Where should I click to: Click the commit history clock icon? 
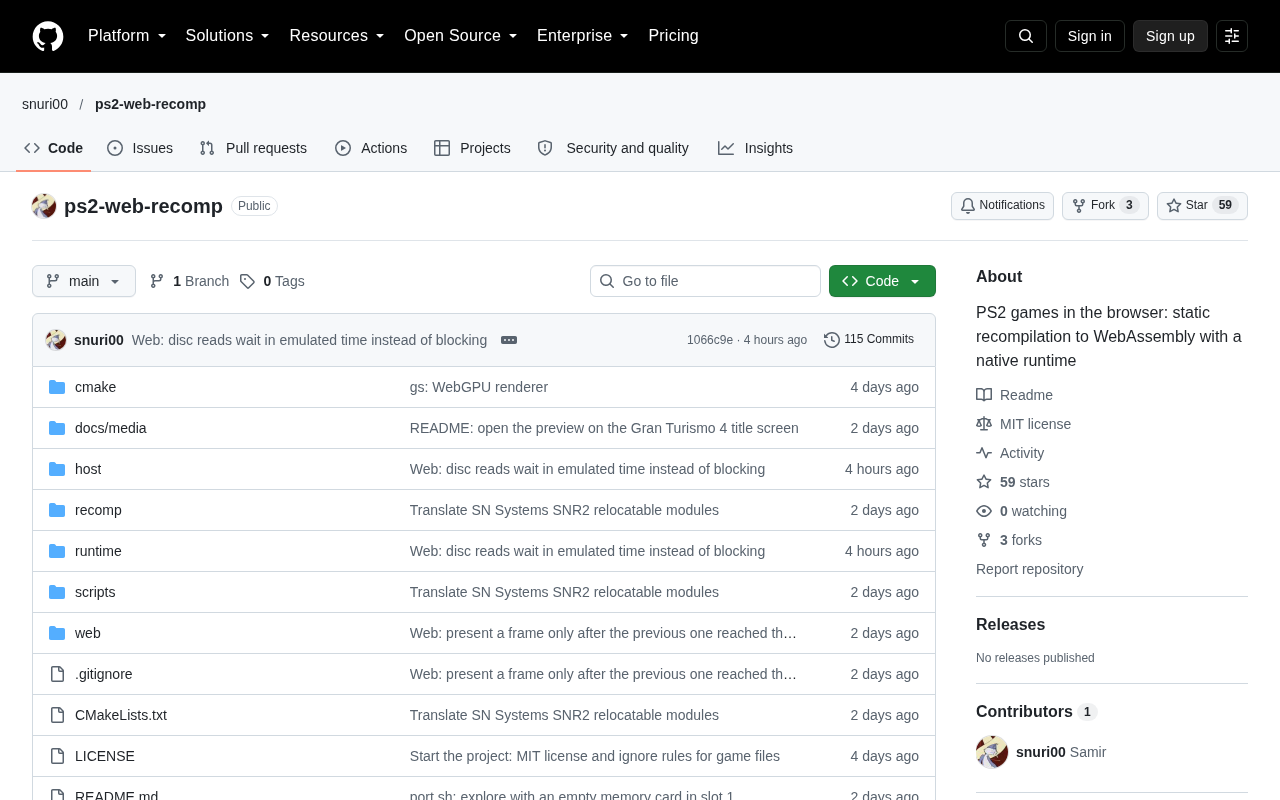coord(832,340)
